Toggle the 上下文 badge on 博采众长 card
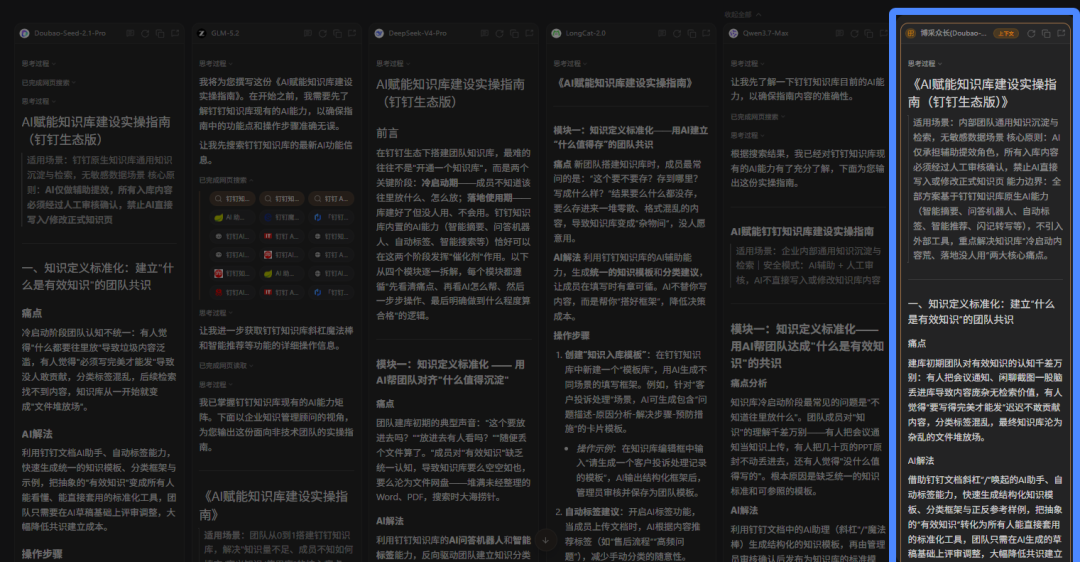The height and width of the screenshot is (562, 1080). tap(1006, 33)
